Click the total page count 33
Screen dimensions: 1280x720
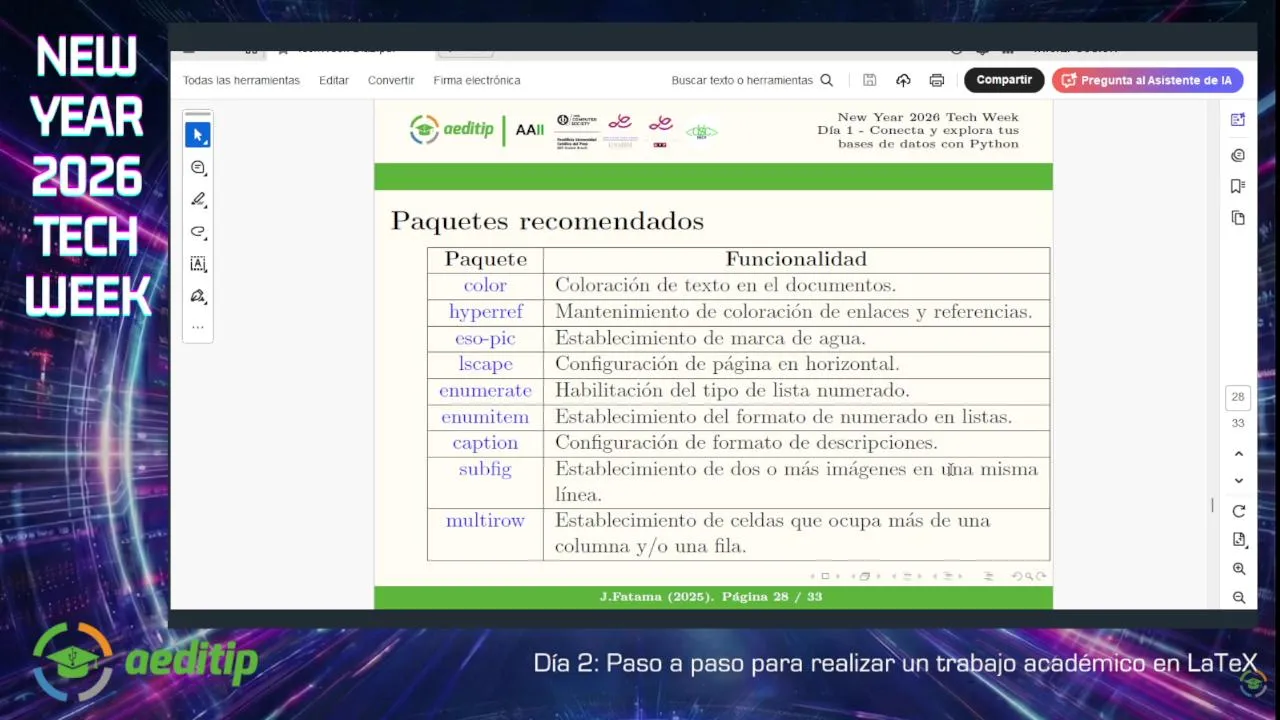(1238, 424)
